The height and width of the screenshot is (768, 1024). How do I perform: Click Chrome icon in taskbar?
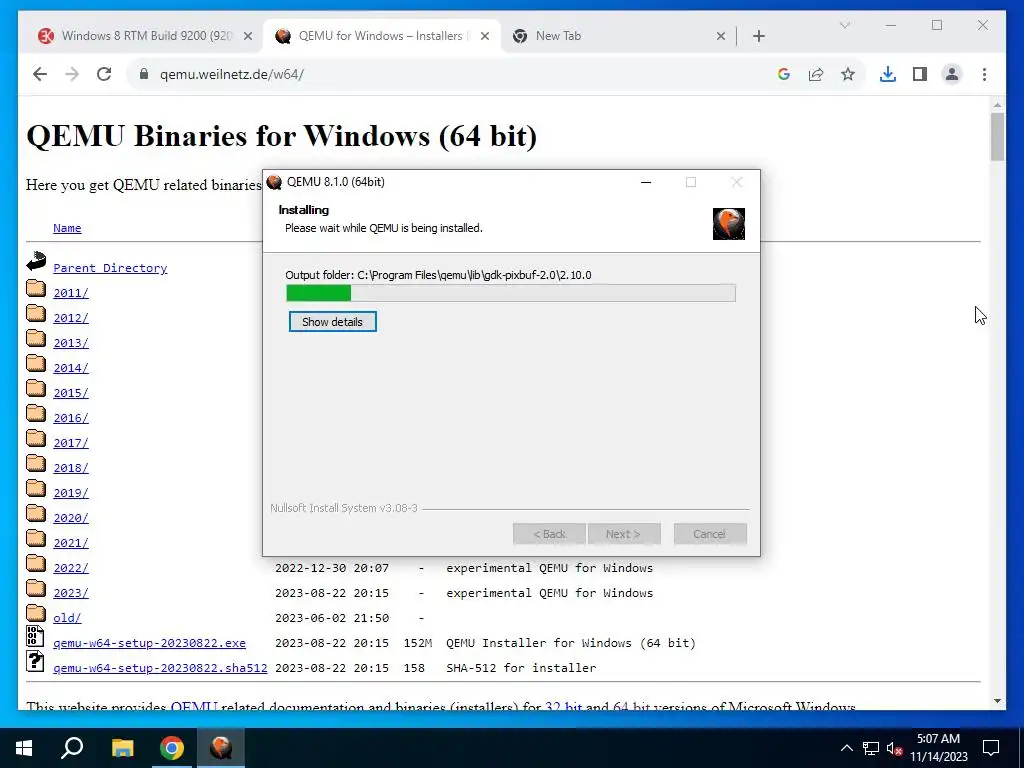click(172, 748)
